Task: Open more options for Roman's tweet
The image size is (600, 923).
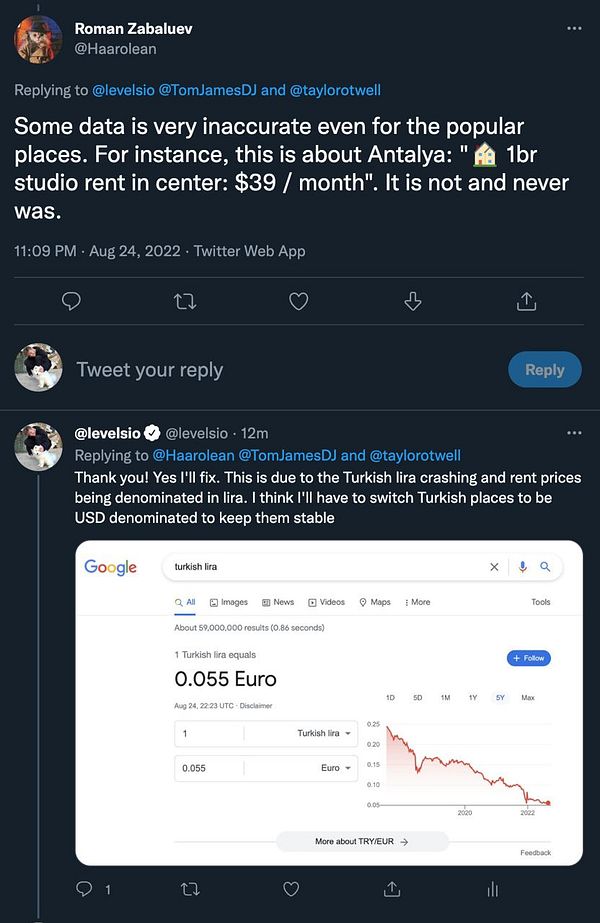Action: [x=574, y=28]
